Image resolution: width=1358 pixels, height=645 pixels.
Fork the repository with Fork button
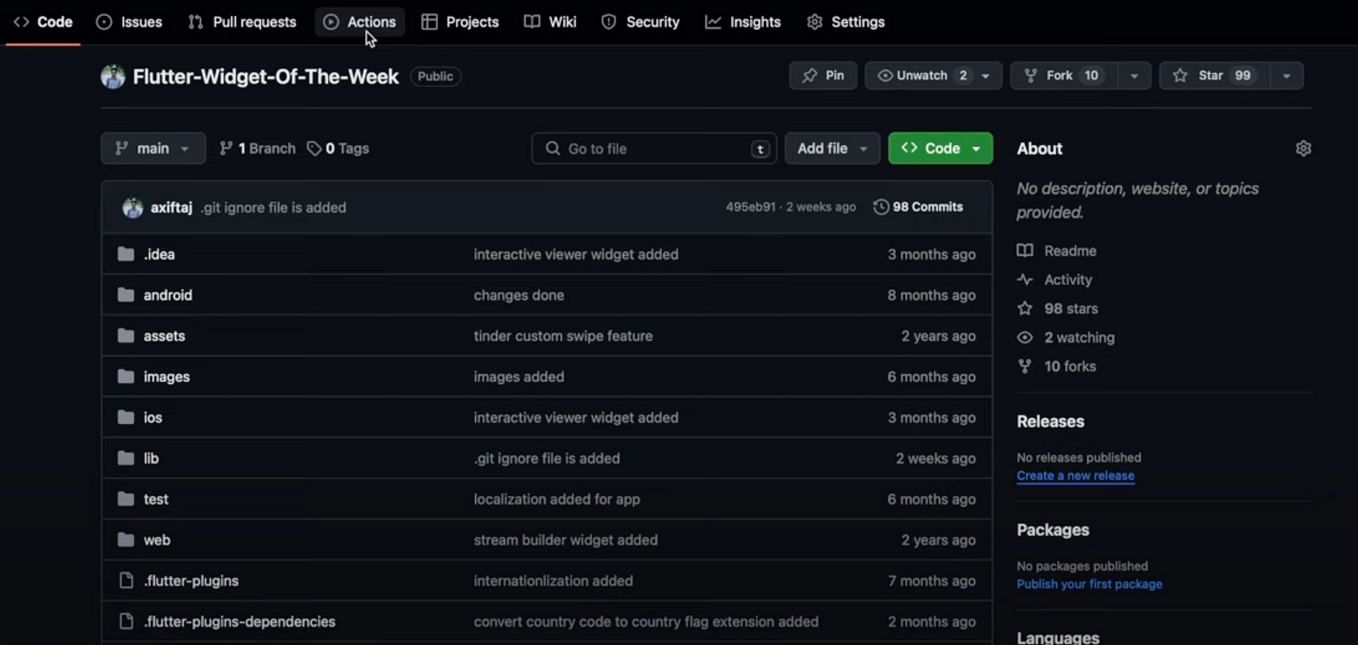(1063, 76)
